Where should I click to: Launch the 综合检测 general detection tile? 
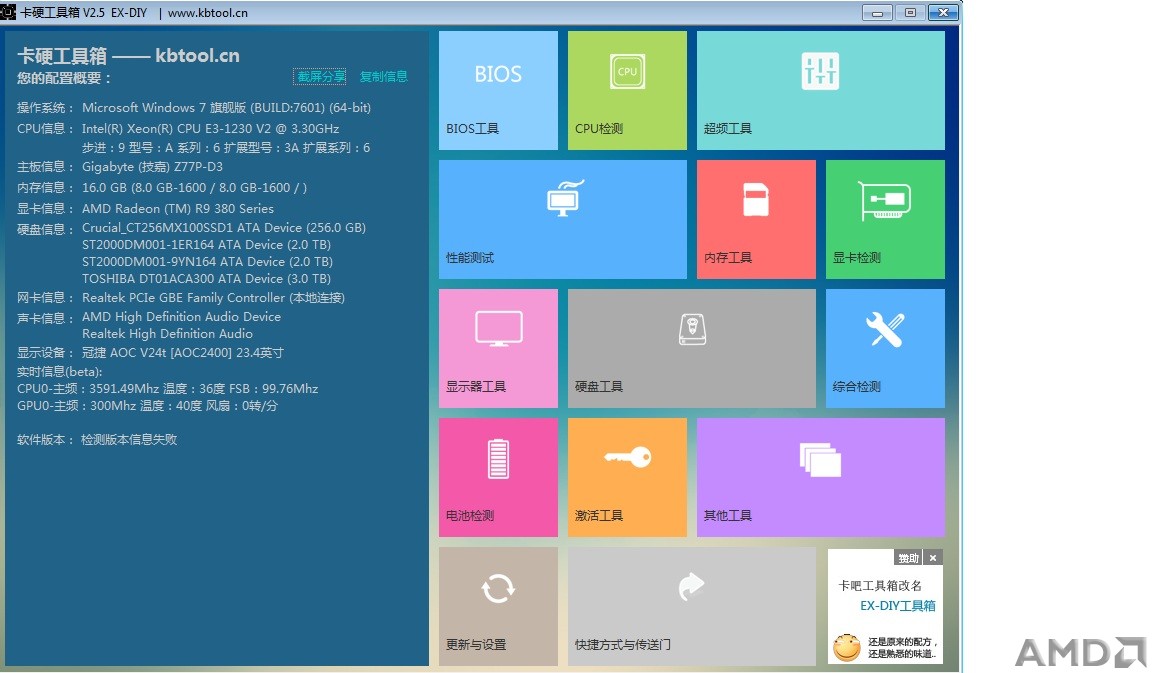885,348
